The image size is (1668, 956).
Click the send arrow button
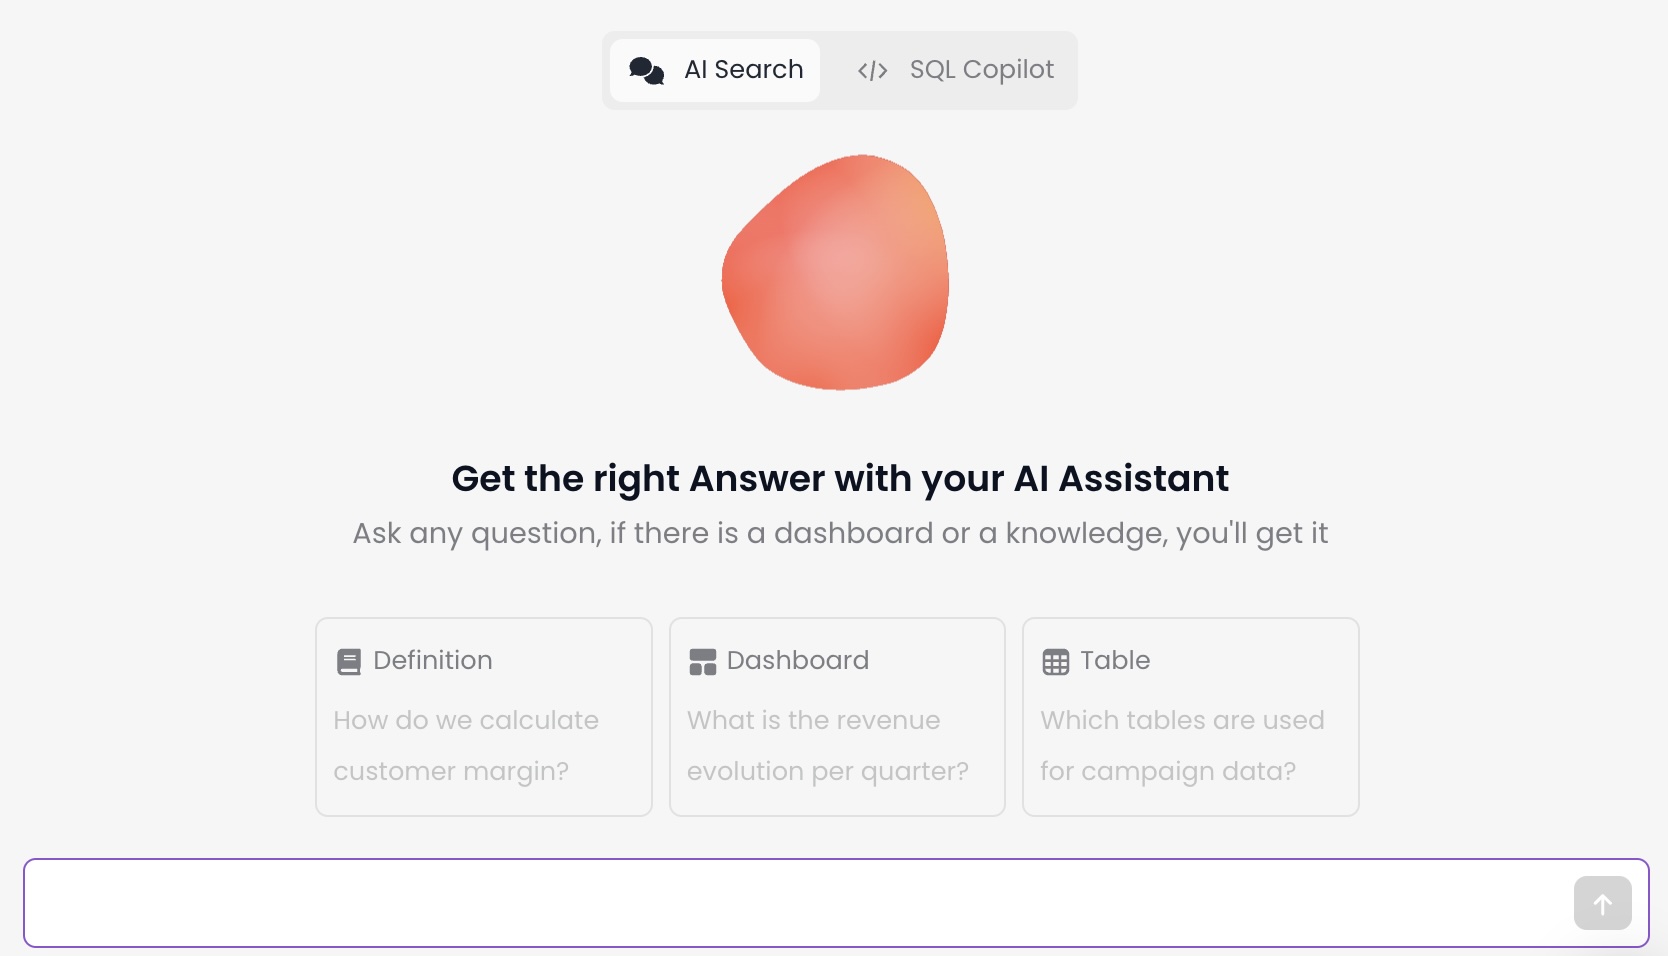[x=1603, y=903]
